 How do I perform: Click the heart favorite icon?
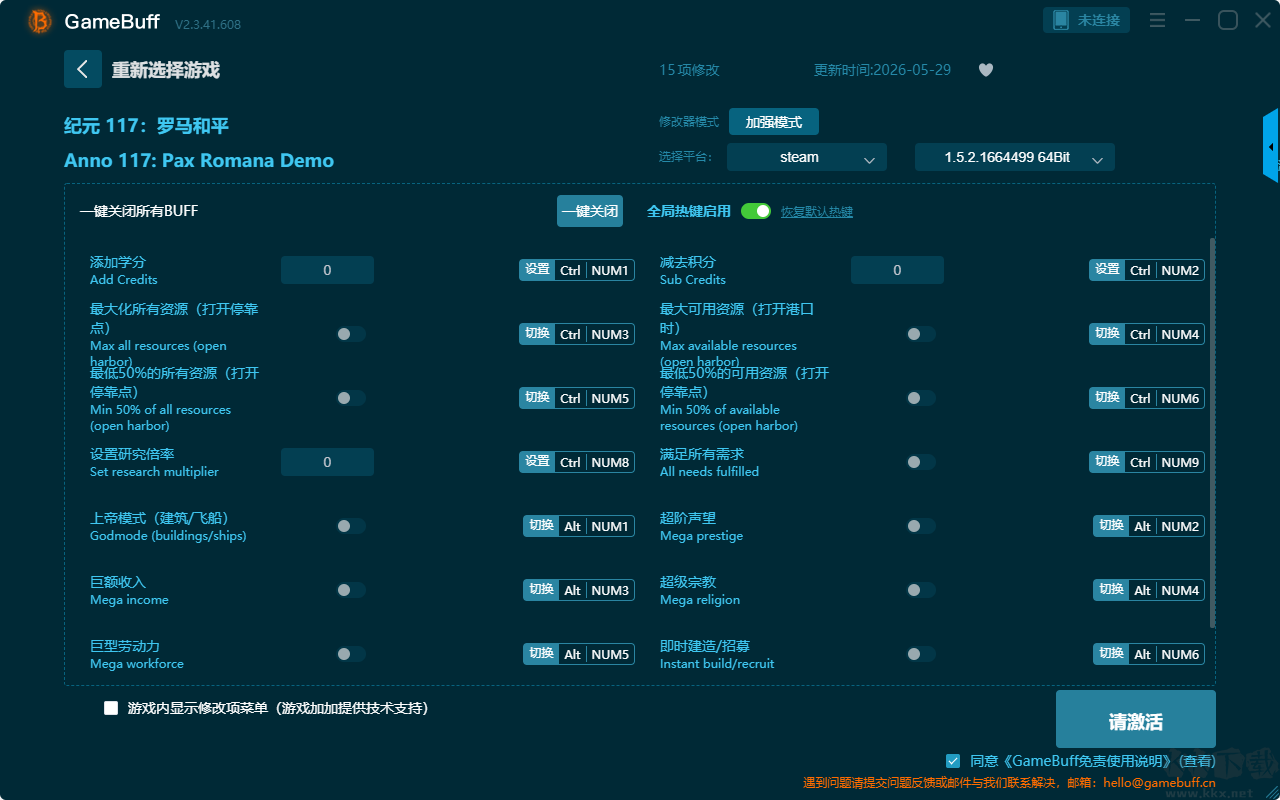point(986,70)
